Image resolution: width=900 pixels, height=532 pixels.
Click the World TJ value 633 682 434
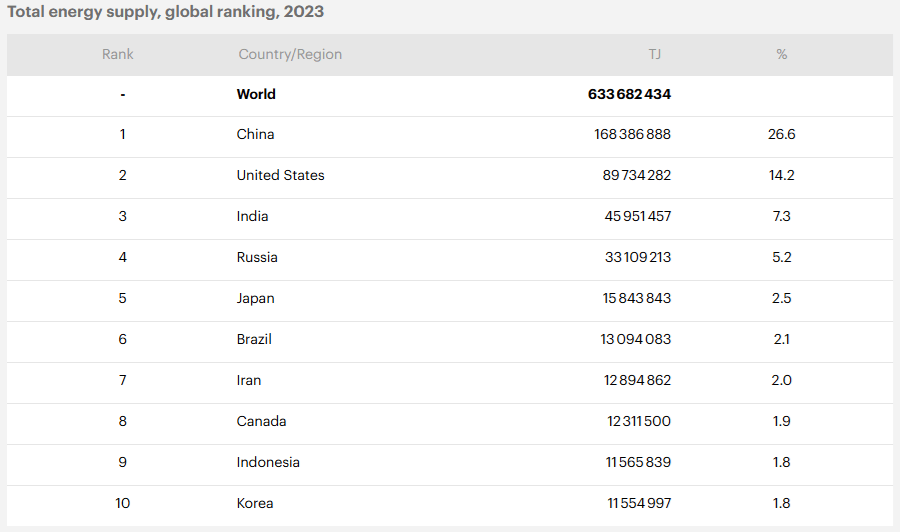tap(629, 94)
